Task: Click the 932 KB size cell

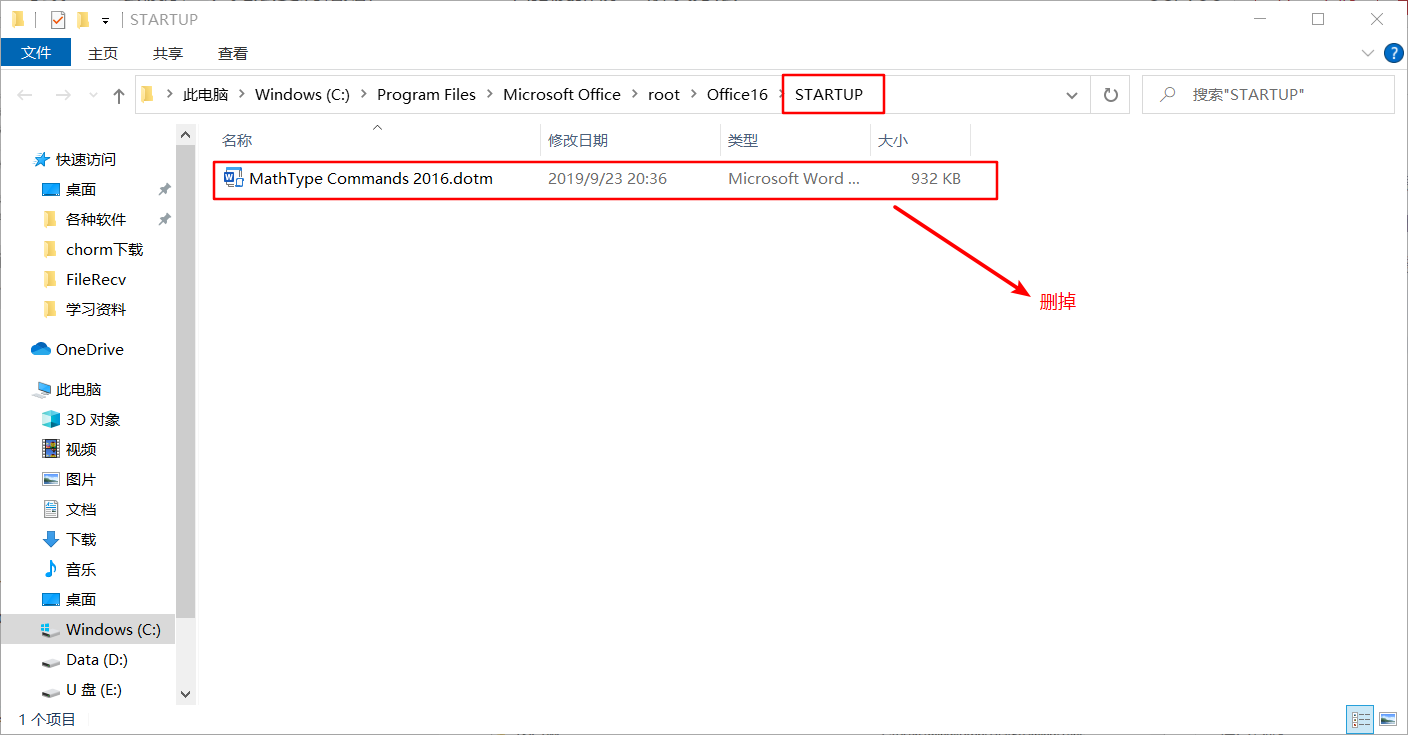Action: [936, 179]
